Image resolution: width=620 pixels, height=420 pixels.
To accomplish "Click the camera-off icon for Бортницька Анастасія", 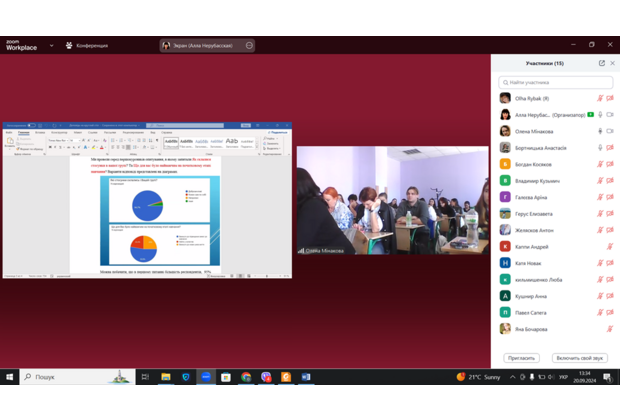I will pyautogui.click(x=610, y=148).
